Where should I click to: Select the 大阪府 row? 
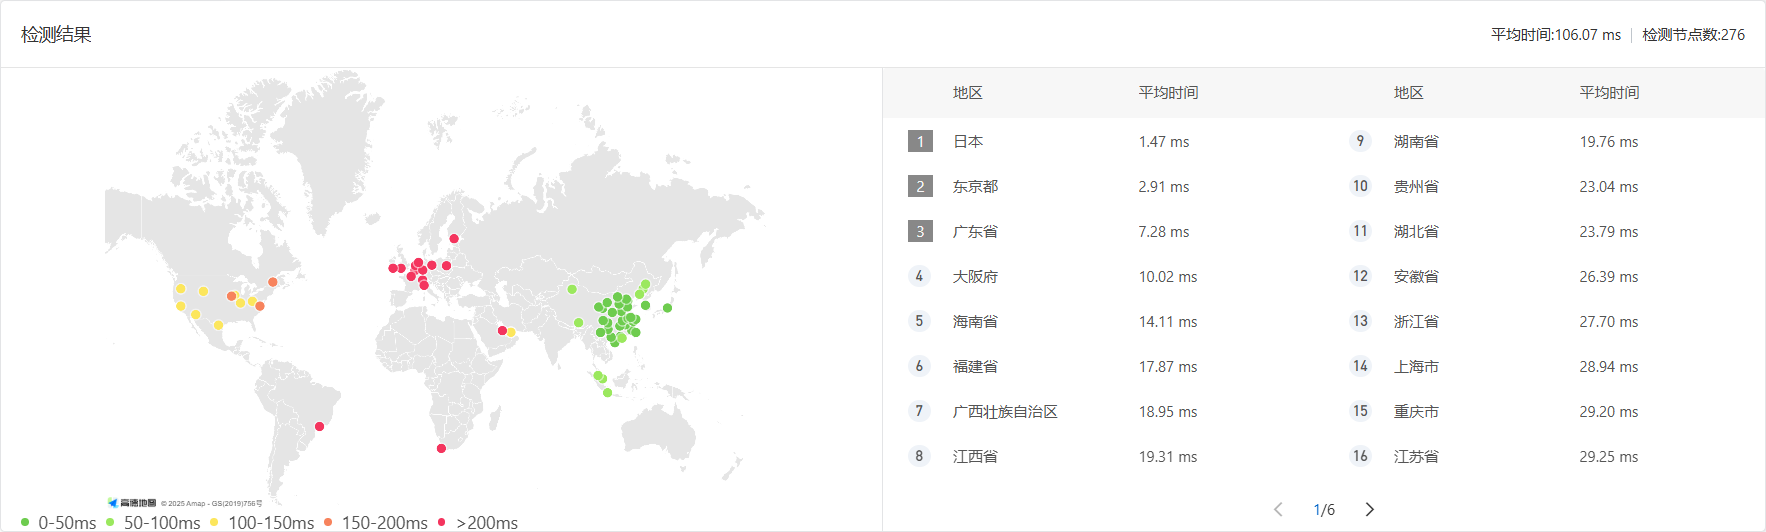[x=1103, y=276]
